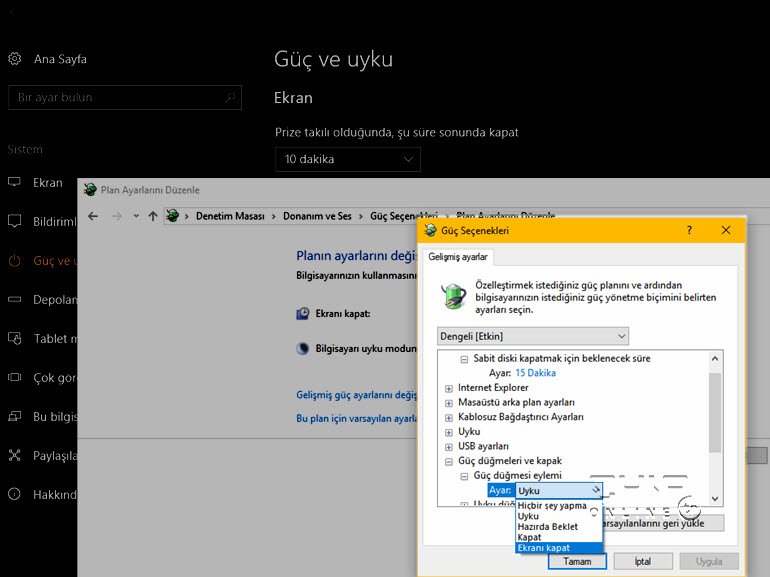Click the Tamam button

pos(577,561)
